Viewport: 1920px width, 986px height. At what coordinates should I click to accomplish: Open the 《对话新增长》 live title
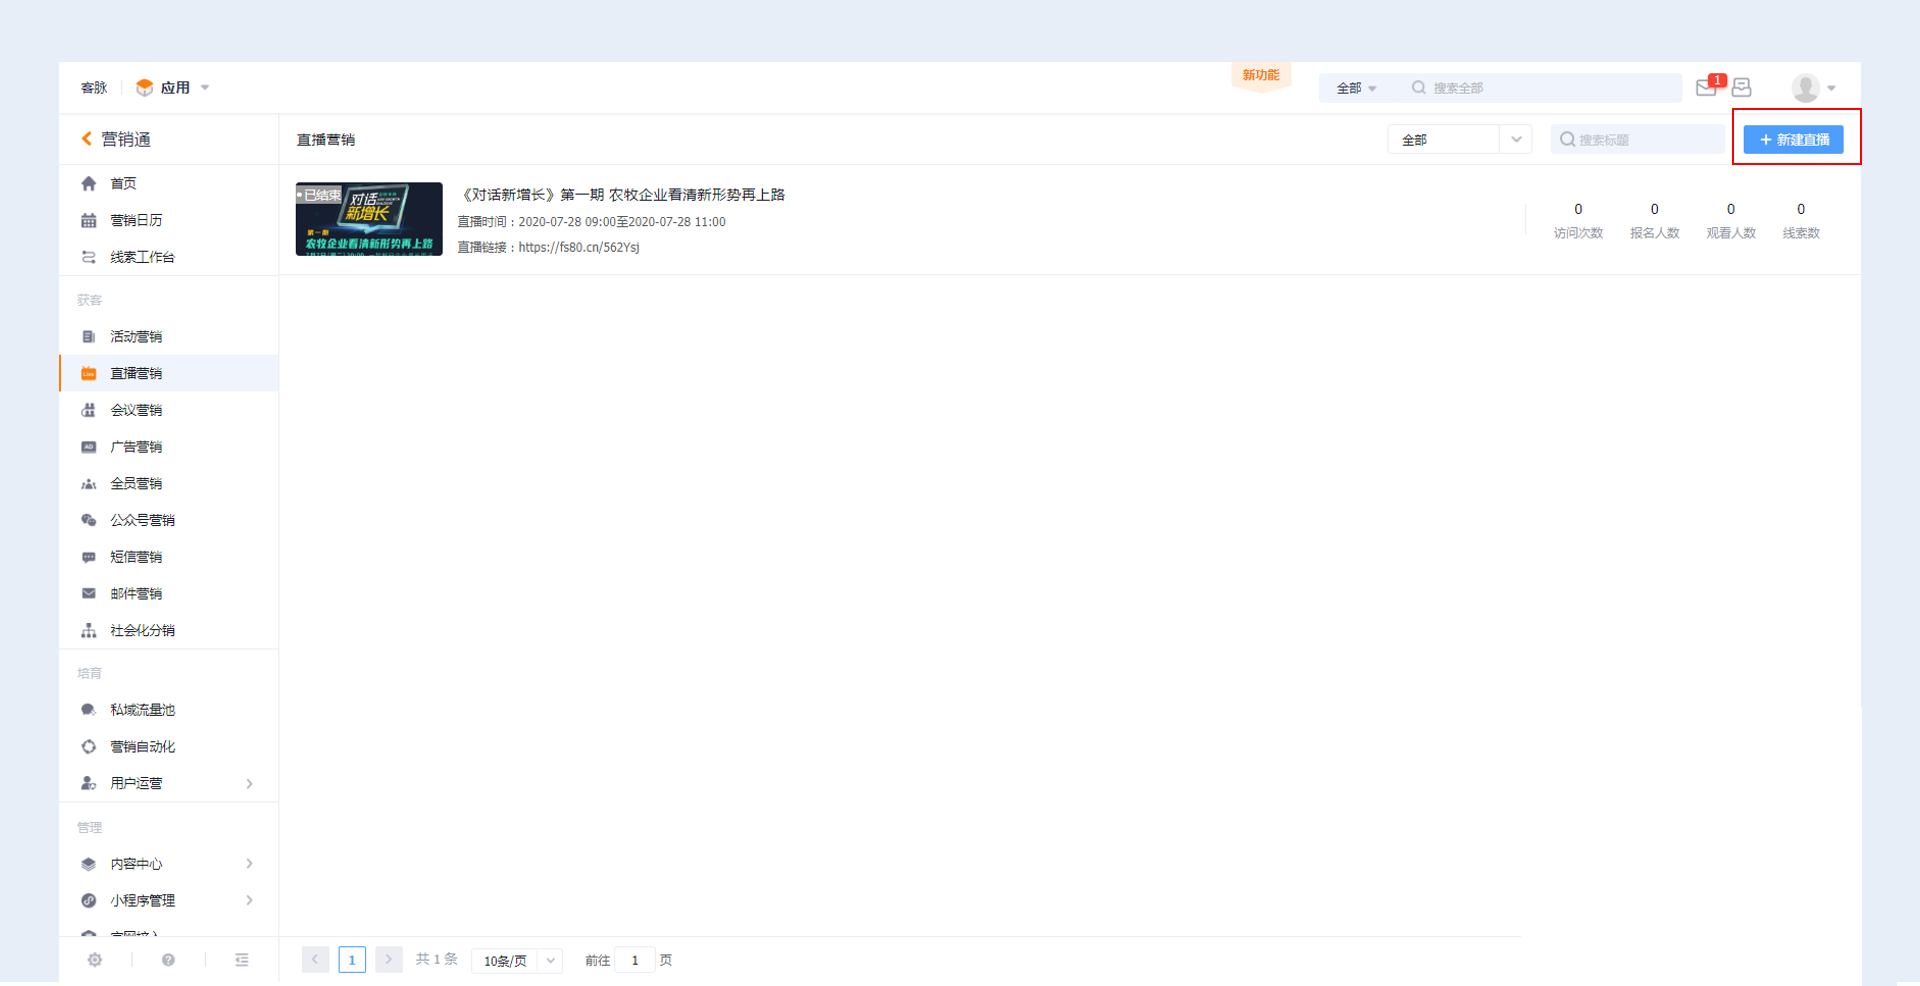coord(621,195)
